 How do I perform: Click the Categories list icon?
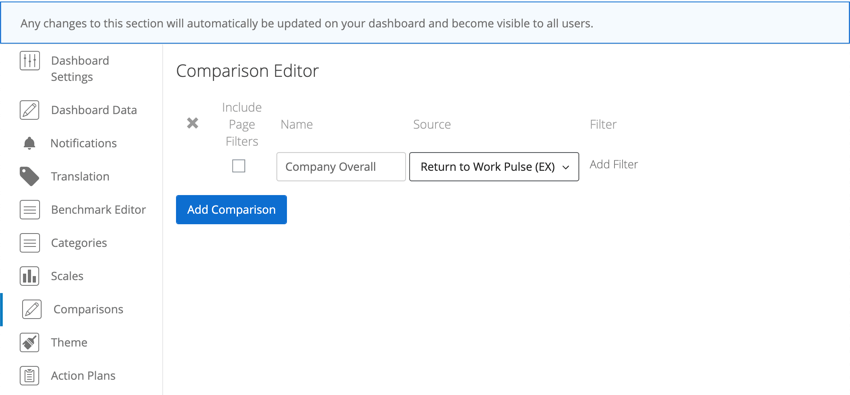coord(29,243)
